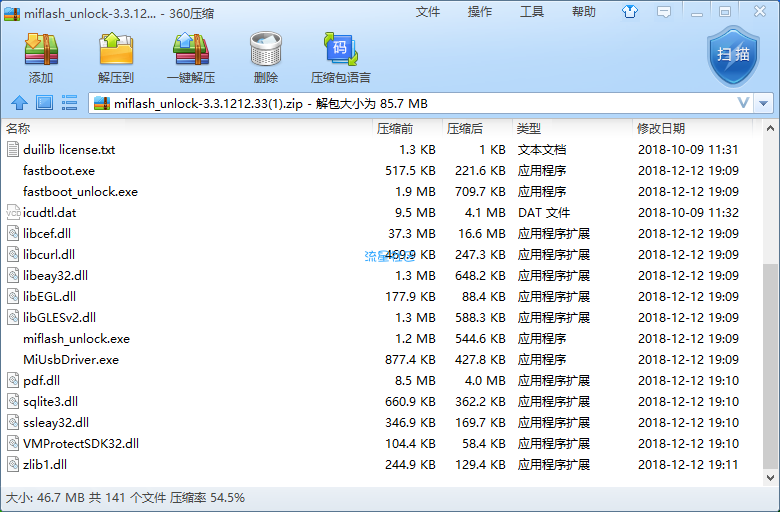Open the 操作 menu
This screenshot has height=512, width=780.
[x=480, y=12]
